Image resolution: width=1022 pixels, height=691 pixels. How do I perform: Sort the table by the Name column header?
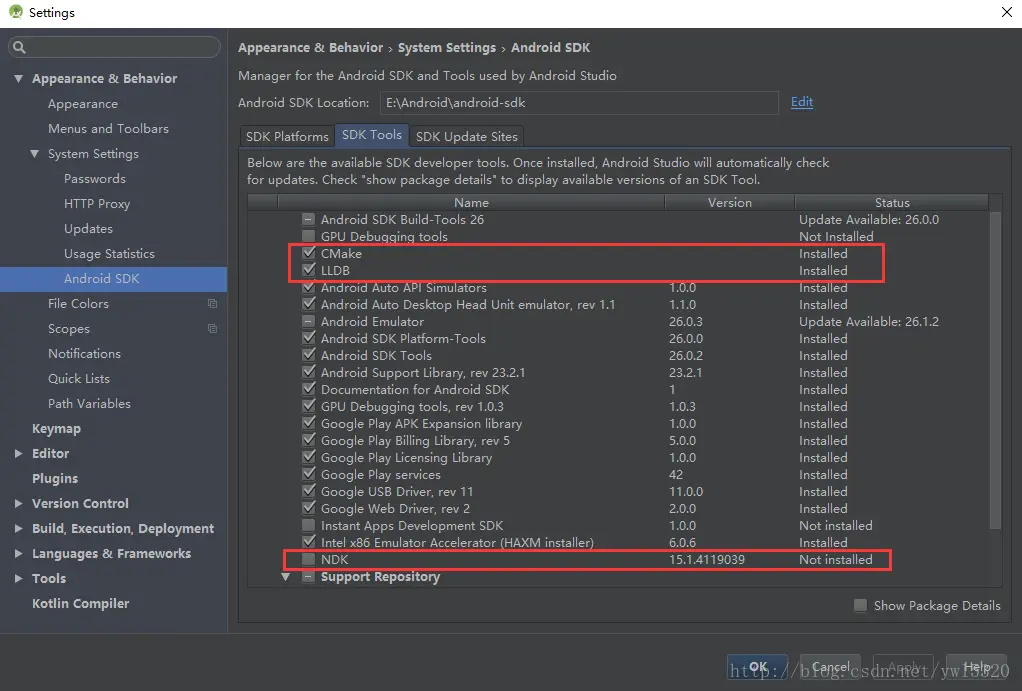[x=471, y=202]
